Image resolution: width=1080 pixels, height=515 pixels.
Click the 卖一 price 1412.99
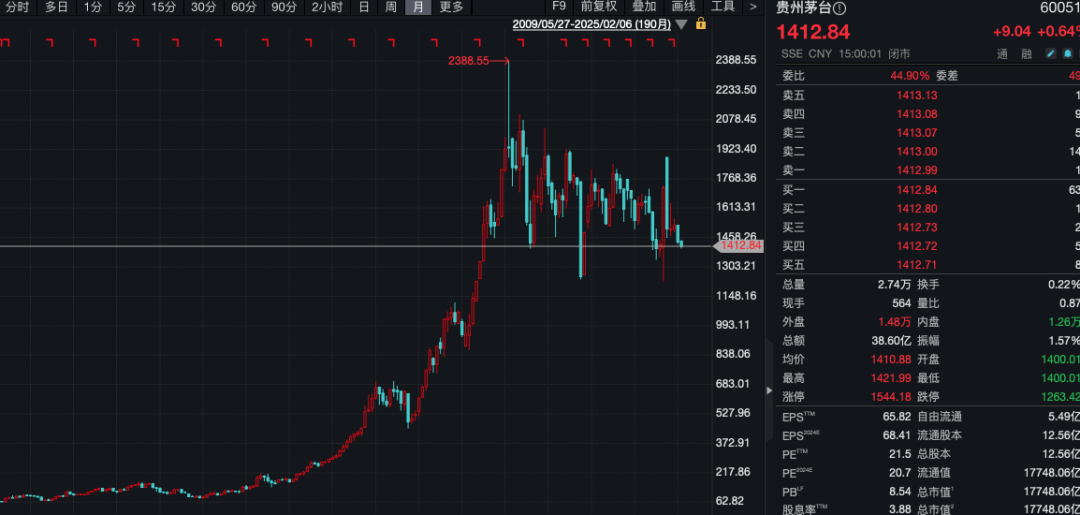click(x=917, y=170)
